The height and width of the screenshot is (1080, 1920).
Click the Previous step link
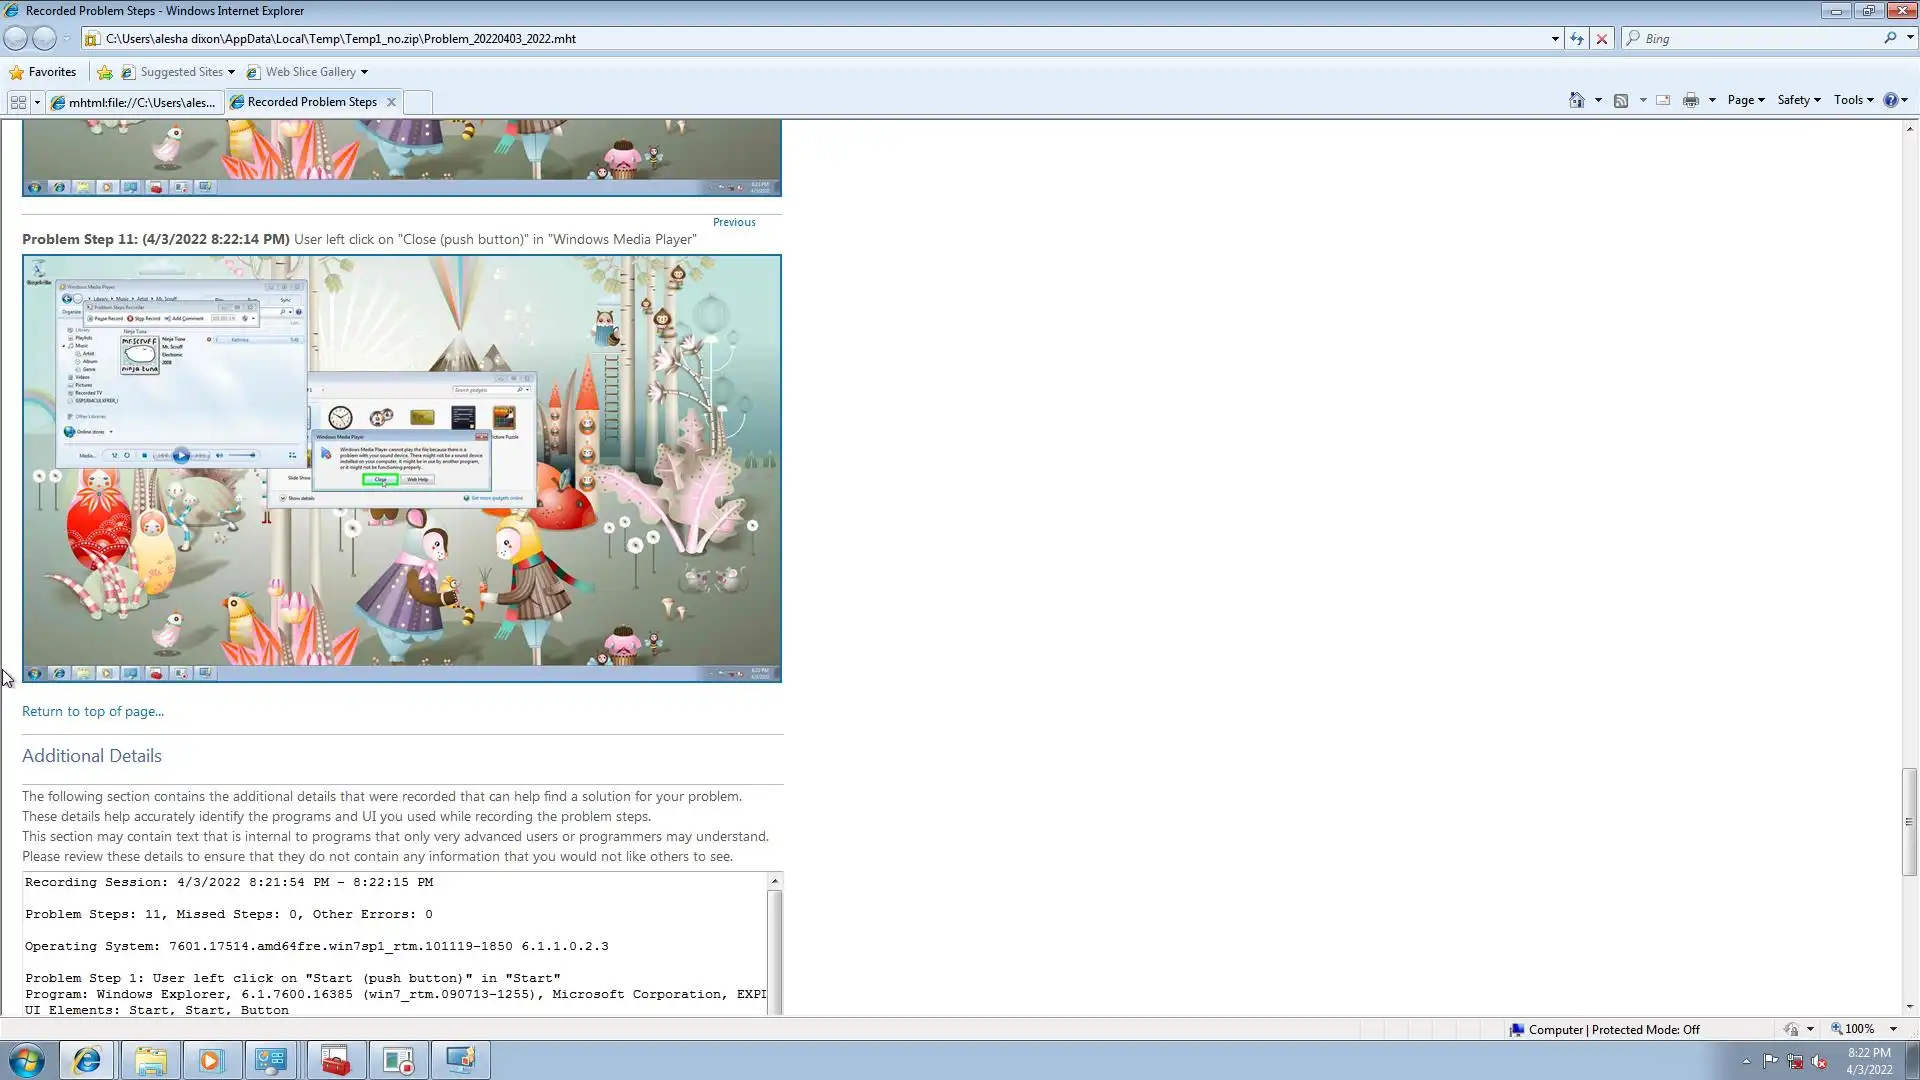(734, 222)
